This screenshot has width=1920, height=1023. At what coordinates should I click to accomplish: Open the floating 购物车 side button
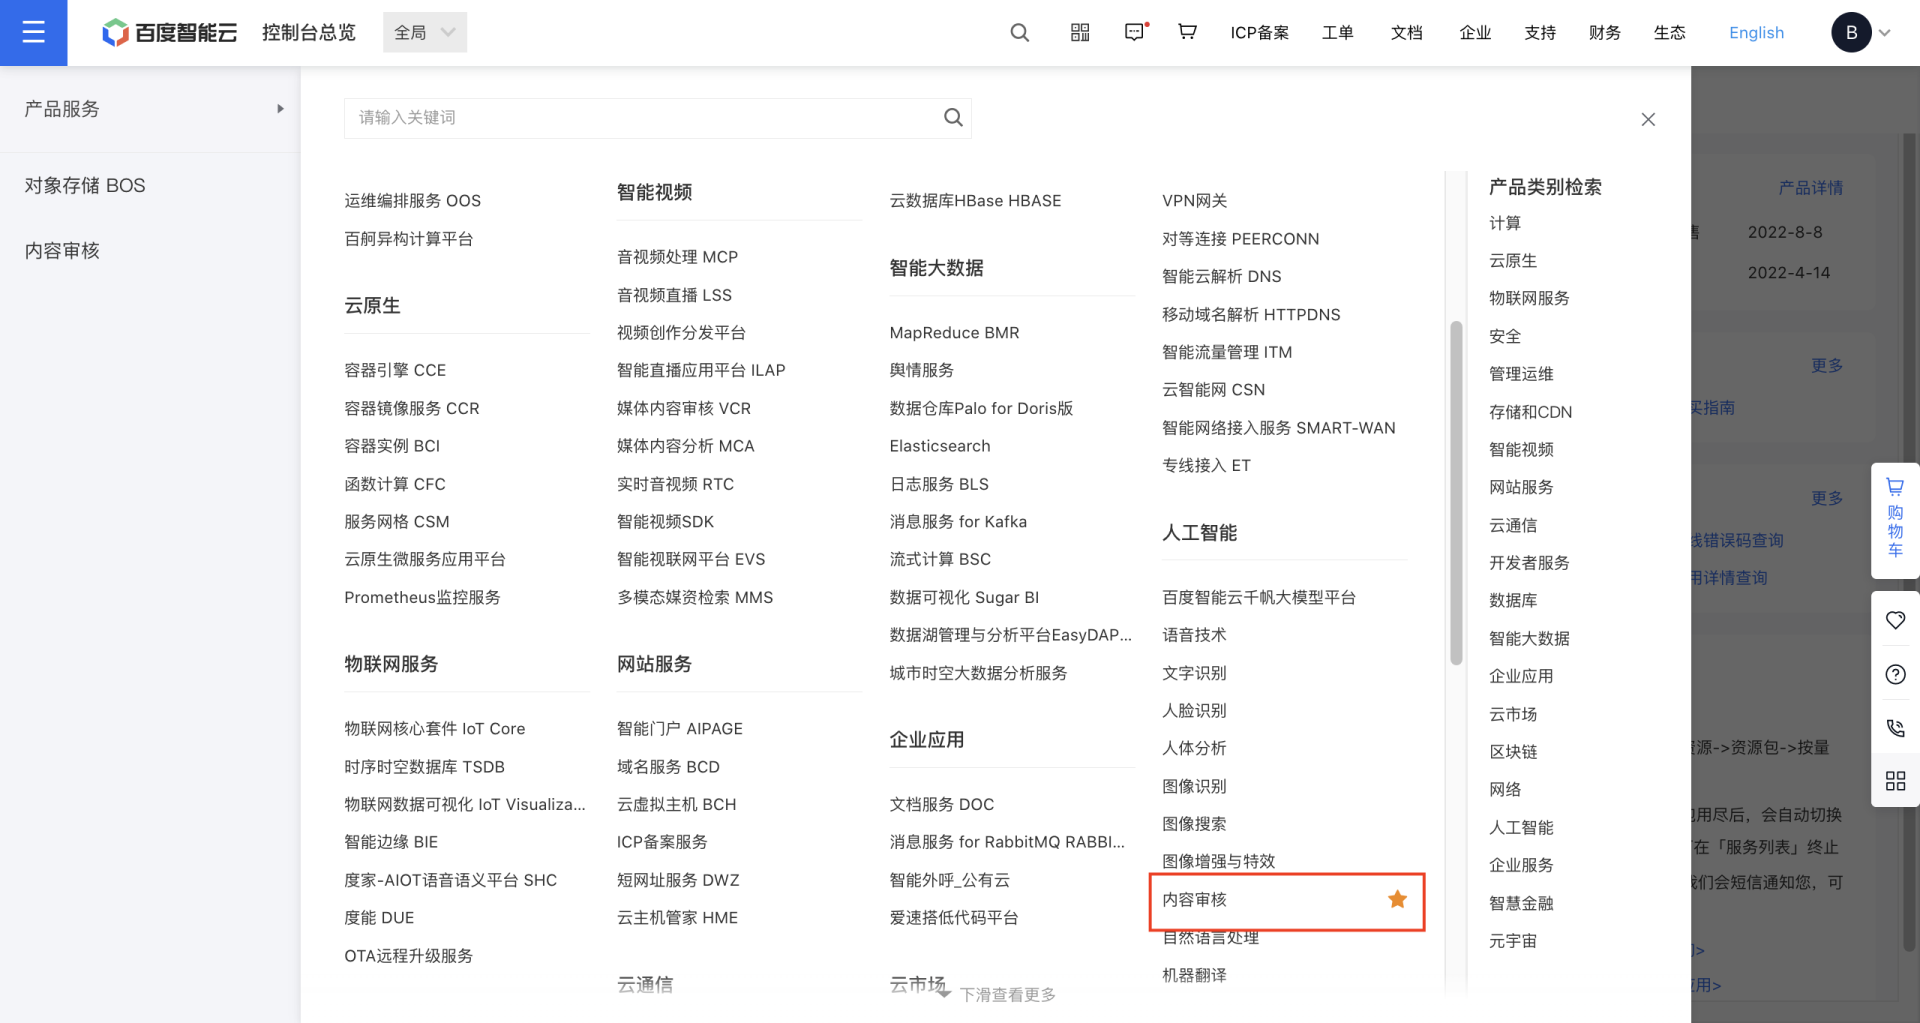click(1895, 519)
